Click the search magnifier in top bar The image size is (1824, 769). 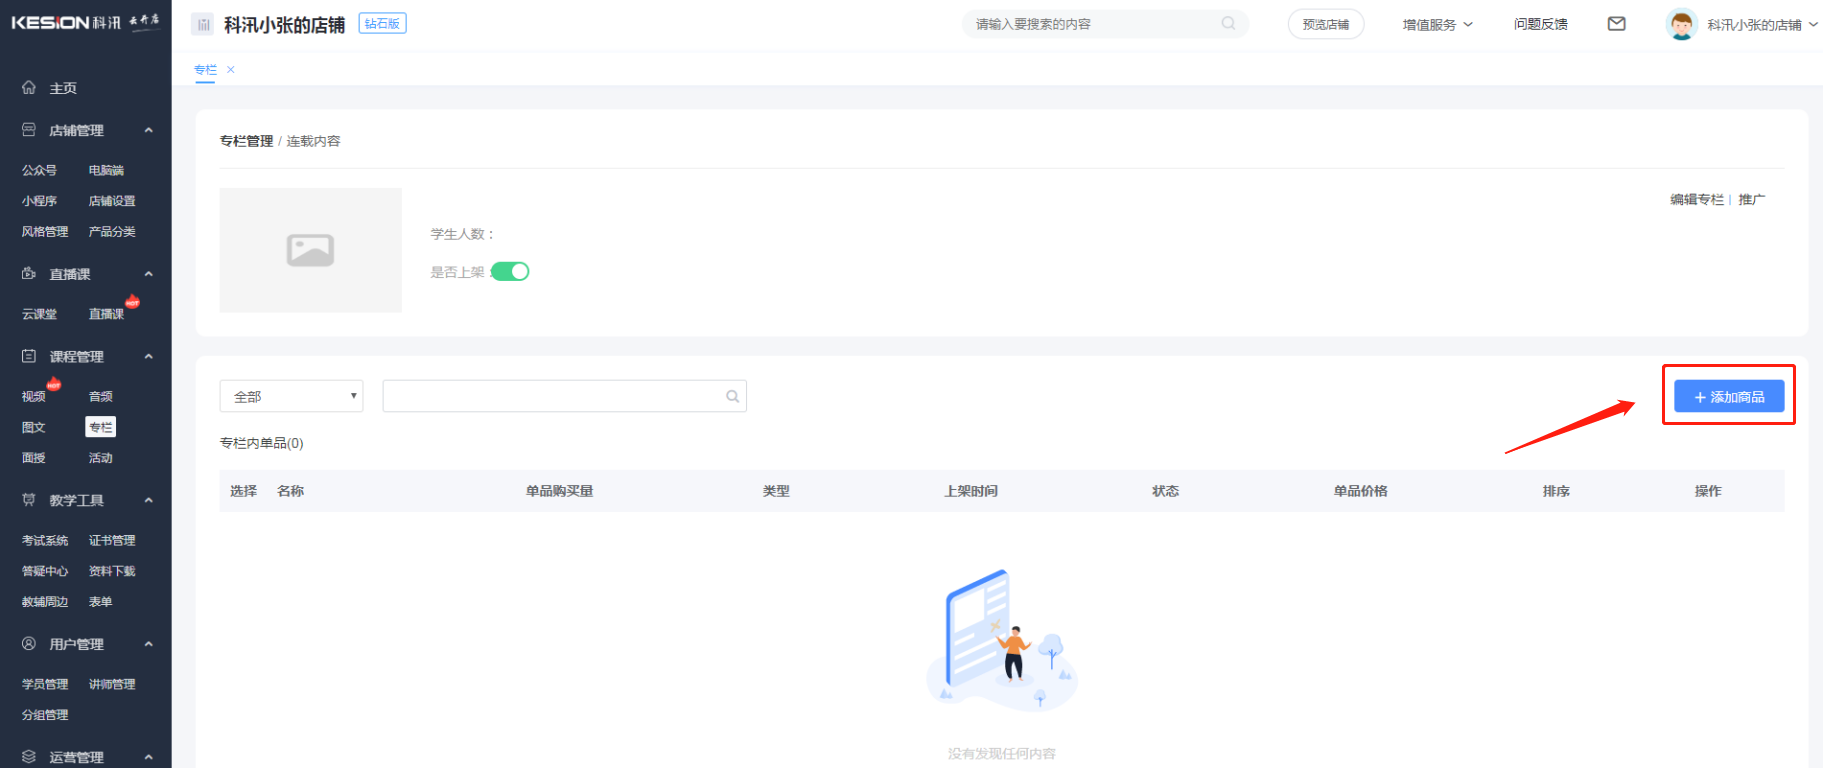(x=1228, y=24)
